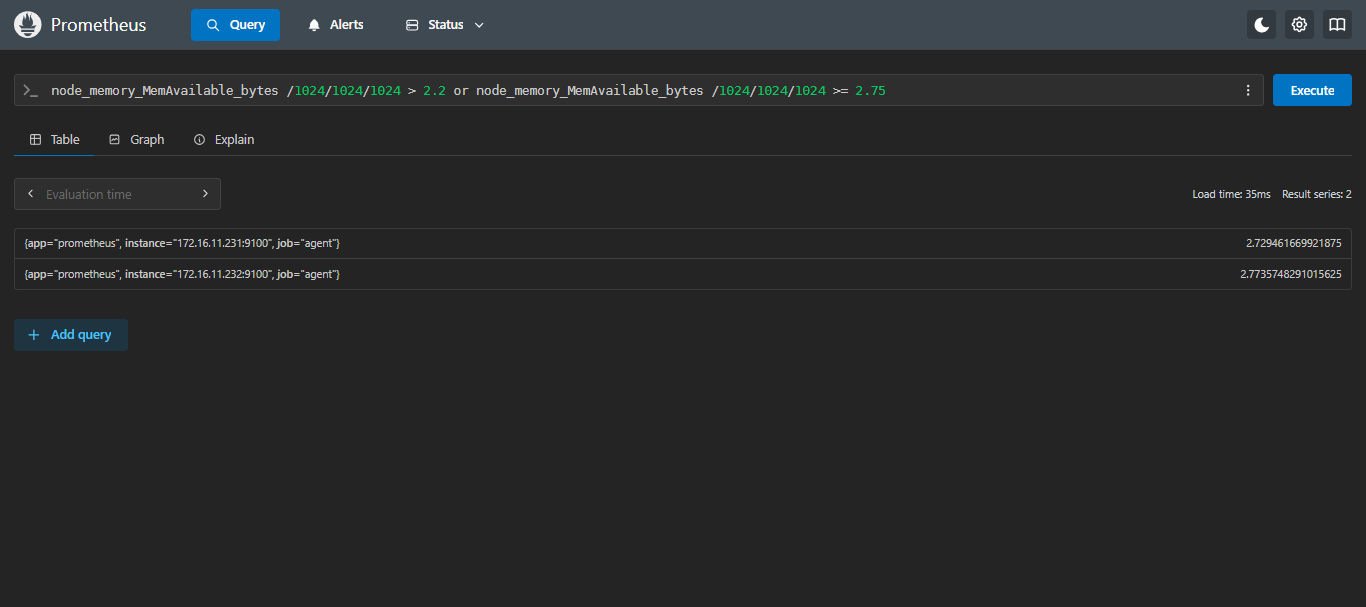The width and height of the screenshot is (1366, 607).
Task: Expand the Status dropdown menu
Action: [x=445, y=25]
